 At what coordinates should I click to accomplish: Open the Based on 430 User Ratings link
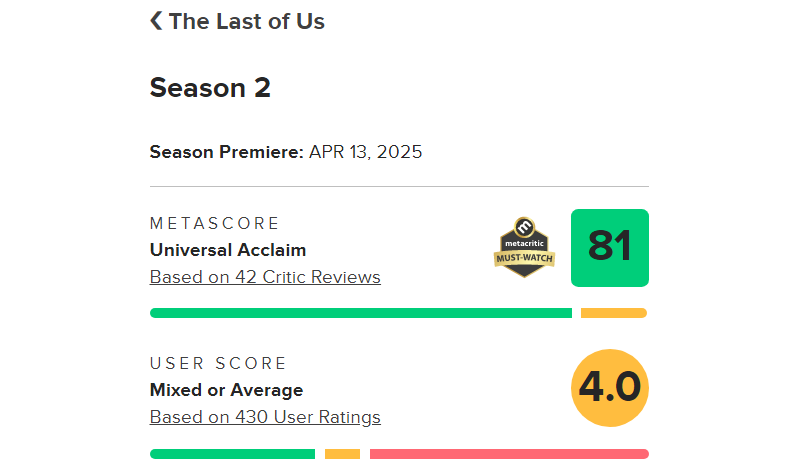tap(265, 417)
